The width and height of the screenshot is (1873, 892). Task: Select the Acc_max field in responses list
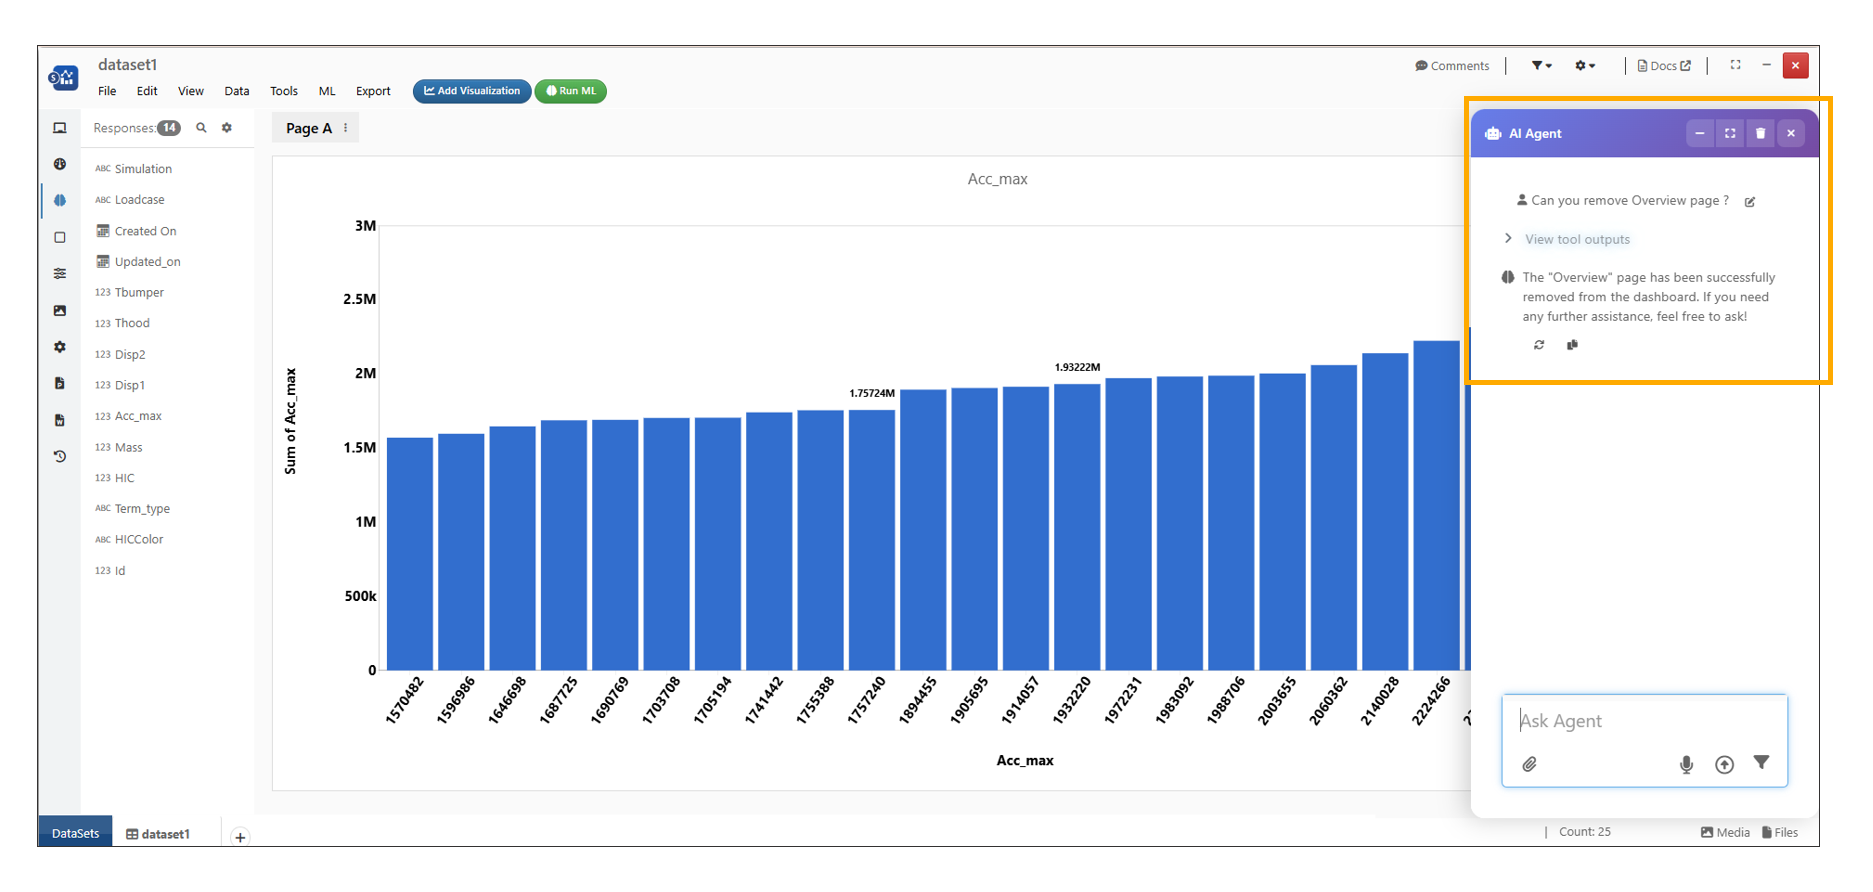click(x=138, y=416)
